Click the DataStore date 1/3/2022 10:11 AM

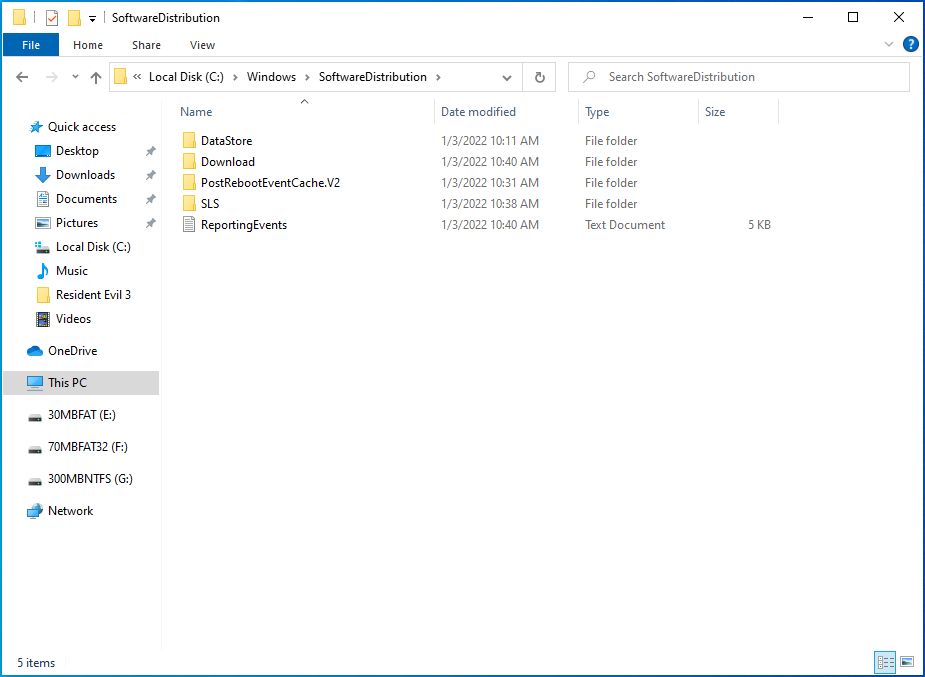coord(490,140)
